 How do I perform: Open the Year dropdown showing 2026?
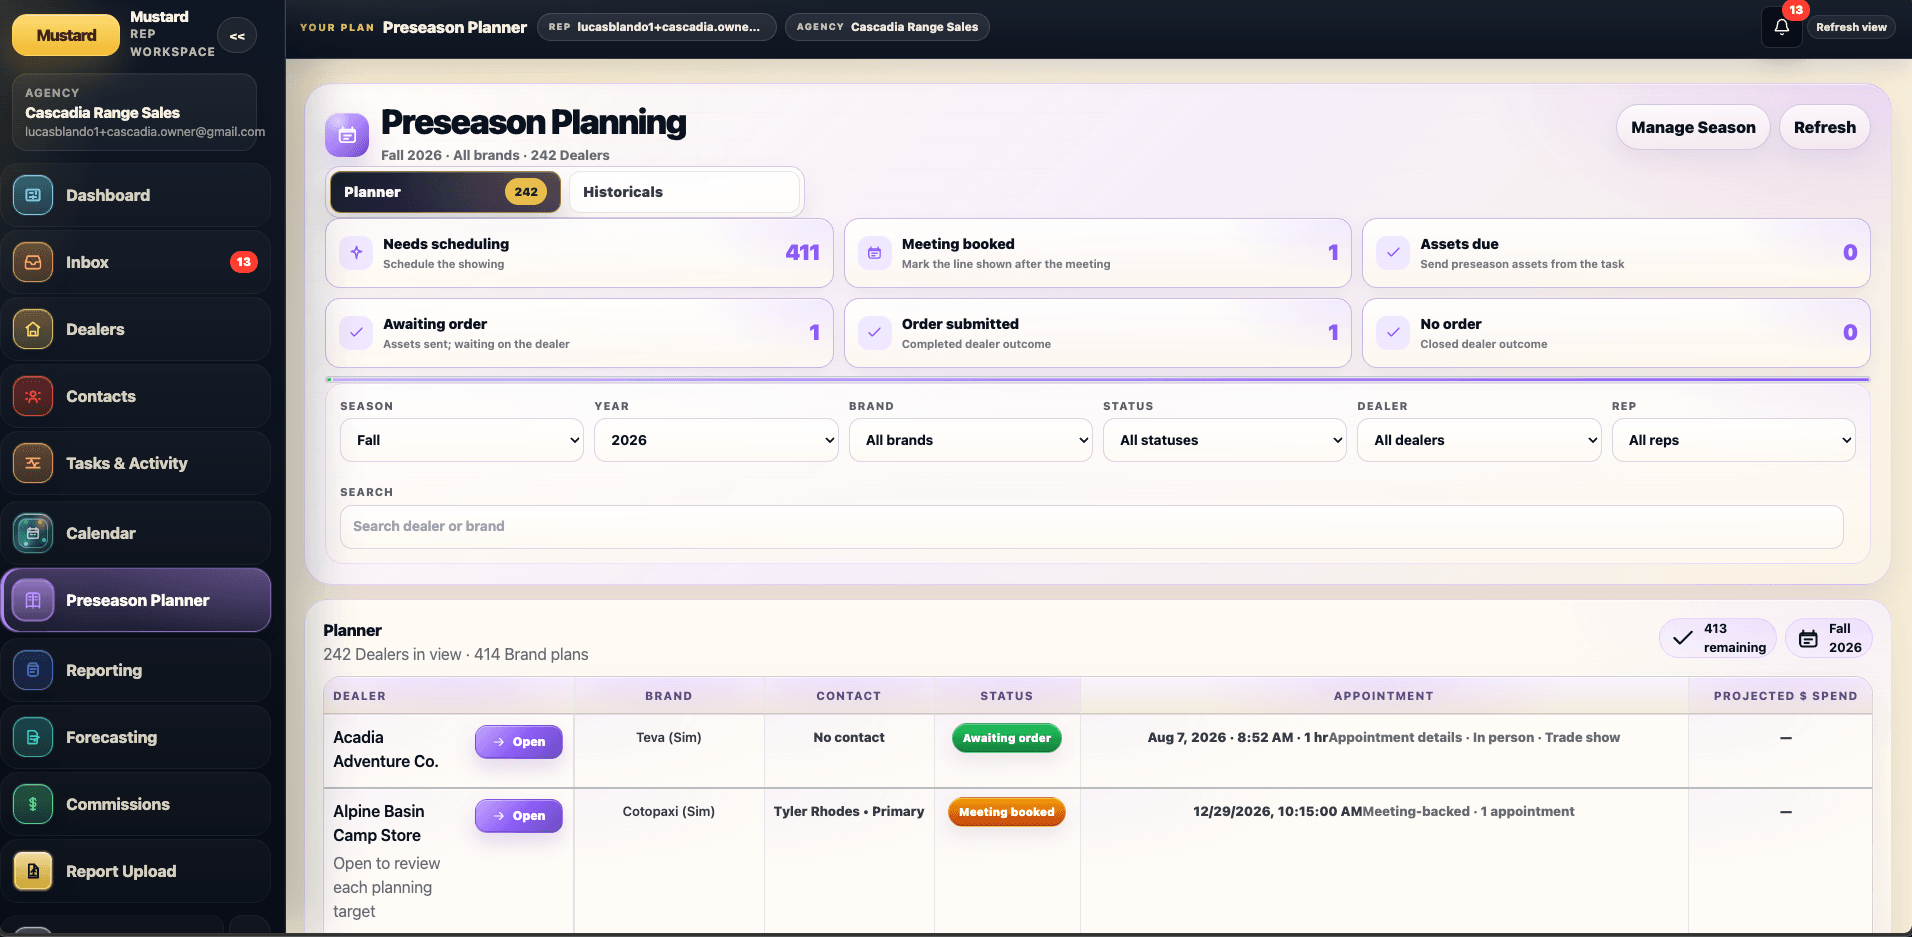click(x=716, y=440)
